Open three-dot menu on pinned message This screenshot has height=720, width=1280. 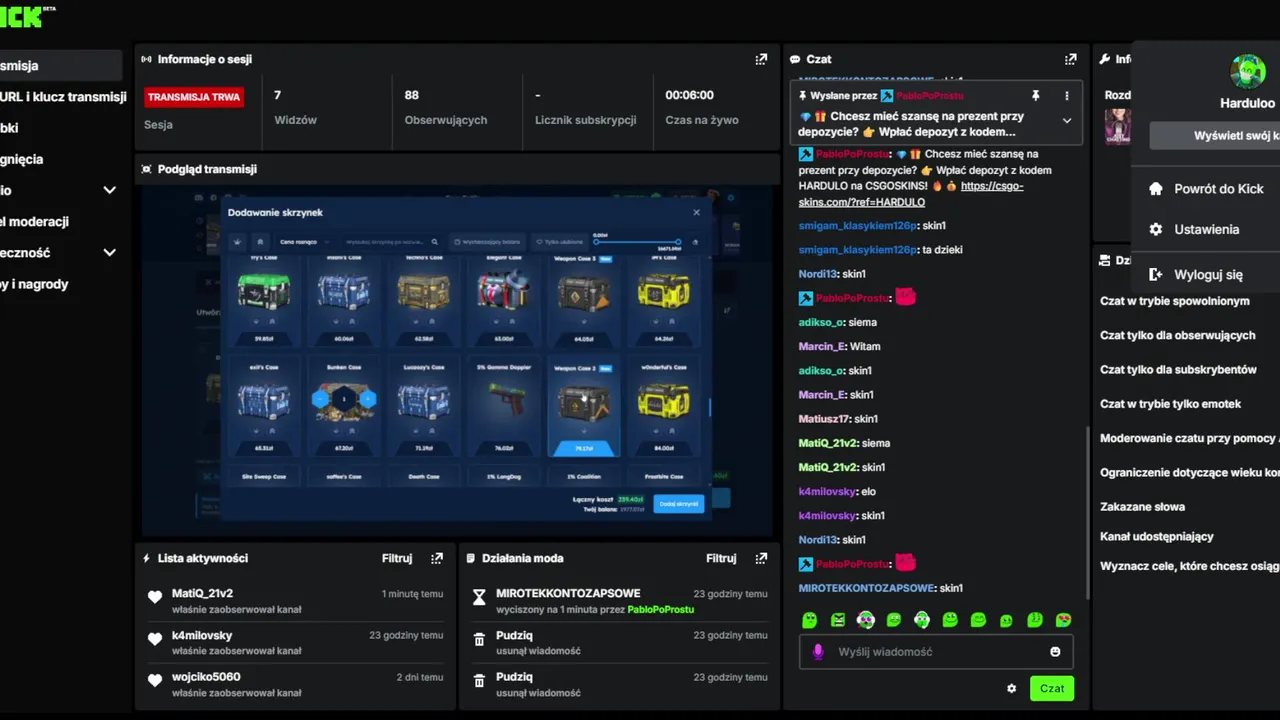1067,96
